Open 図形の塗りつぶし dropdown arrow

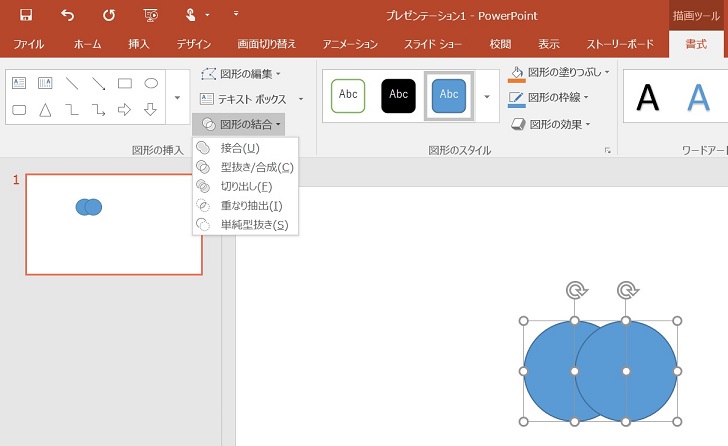607,72
